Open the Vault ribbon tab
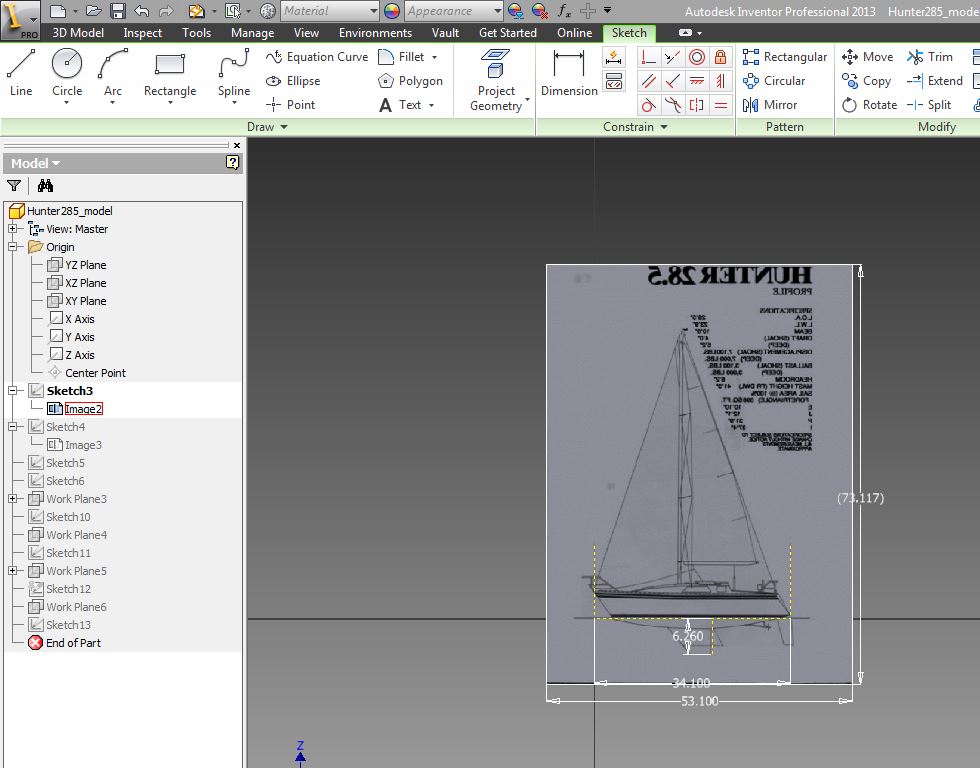Viewport: 980px width, 768px height. point(445,32)
